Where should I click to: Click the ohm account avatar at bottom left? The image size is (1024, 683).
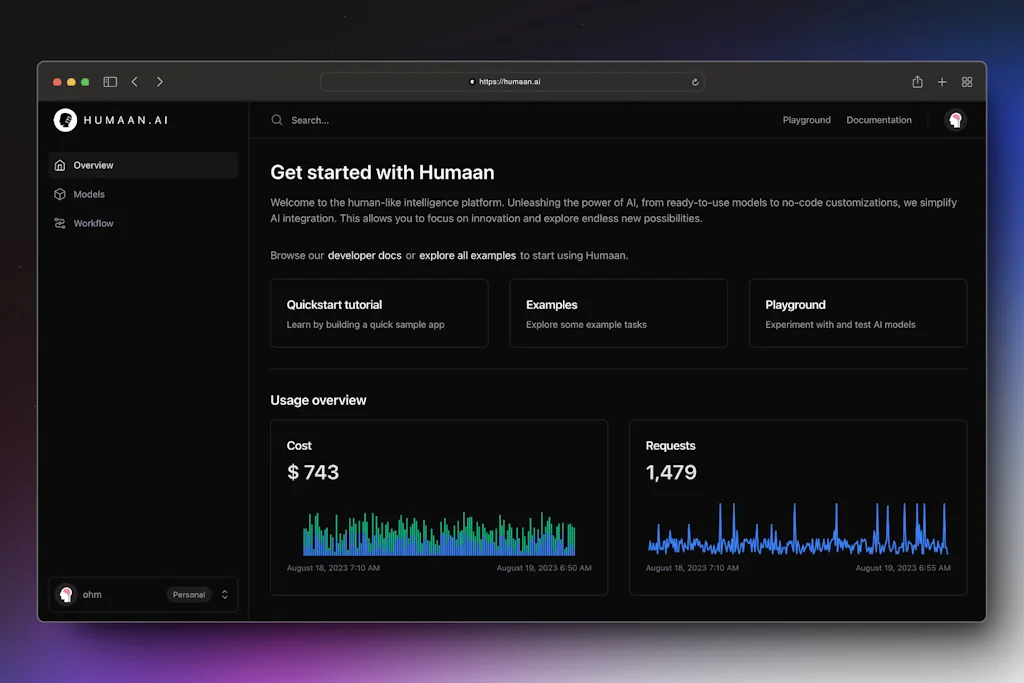tap(66, 594)
